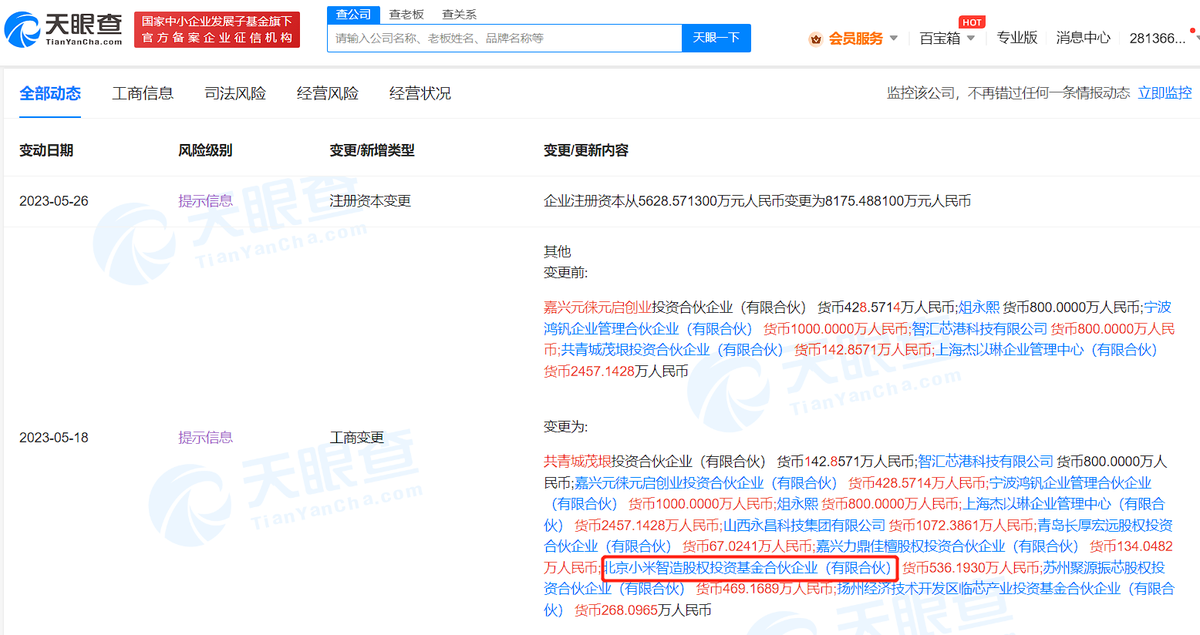Screen dimensions: 1200x635
Task: Click the 风险级别 column header
Action: [205, 150]
